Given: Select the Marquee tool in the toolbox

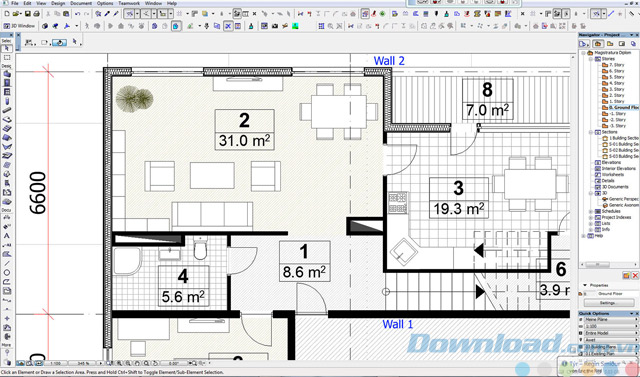Looking at the screenshot, I should pos(7,58).
